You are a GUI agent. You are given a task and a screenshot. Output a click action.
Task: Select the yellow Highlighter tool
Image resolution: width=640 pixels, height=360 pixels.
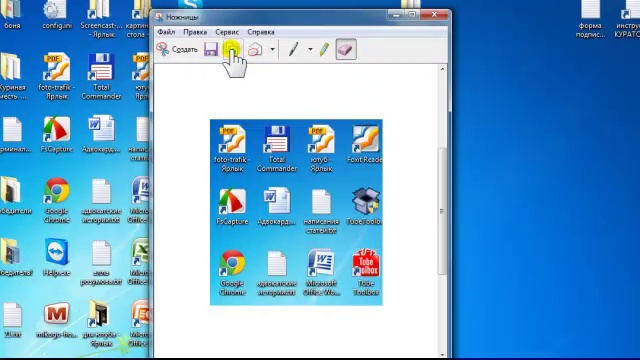point(324,49)
